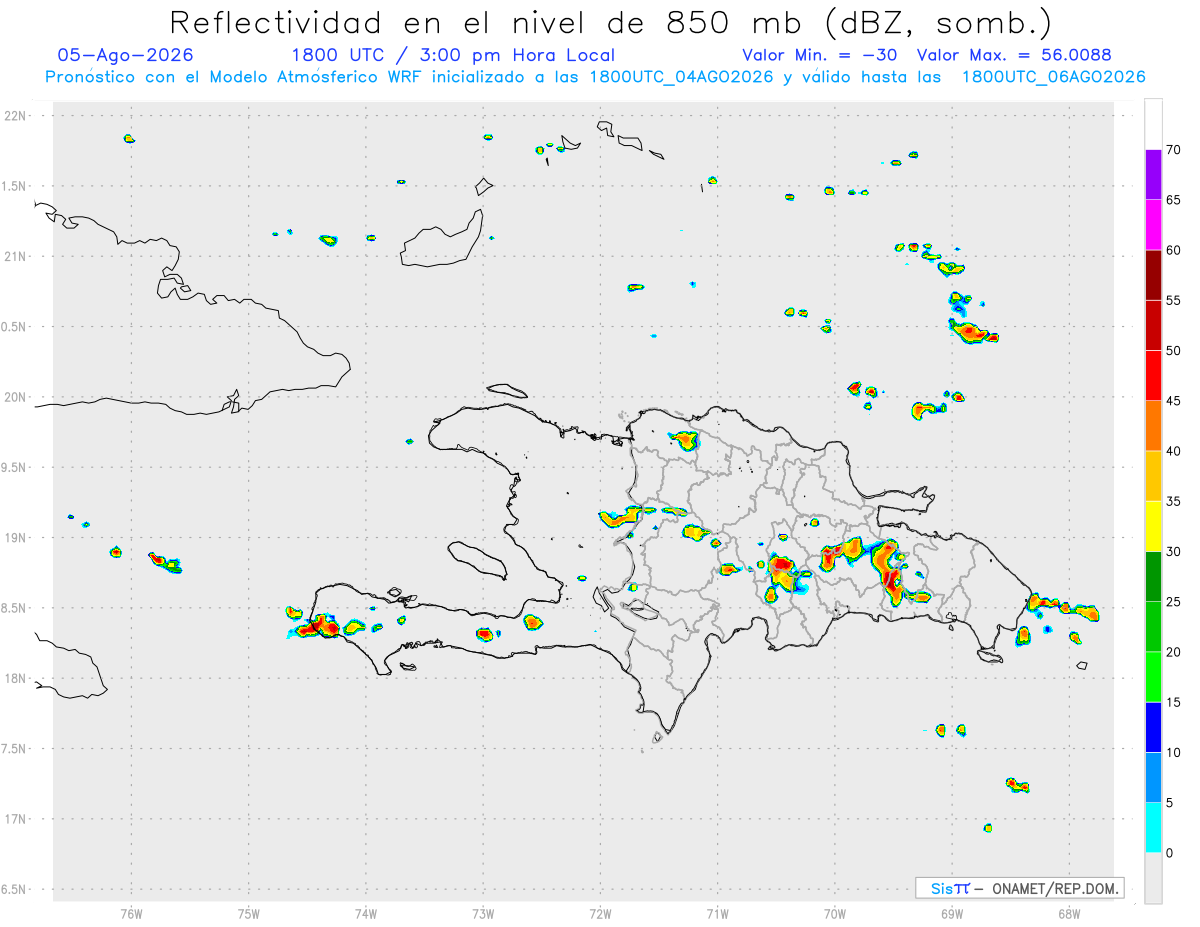1200x927 pixels.
Task: Click the dark green 25–30 dBZ colorbar segment
Action: pos(1154,576)
